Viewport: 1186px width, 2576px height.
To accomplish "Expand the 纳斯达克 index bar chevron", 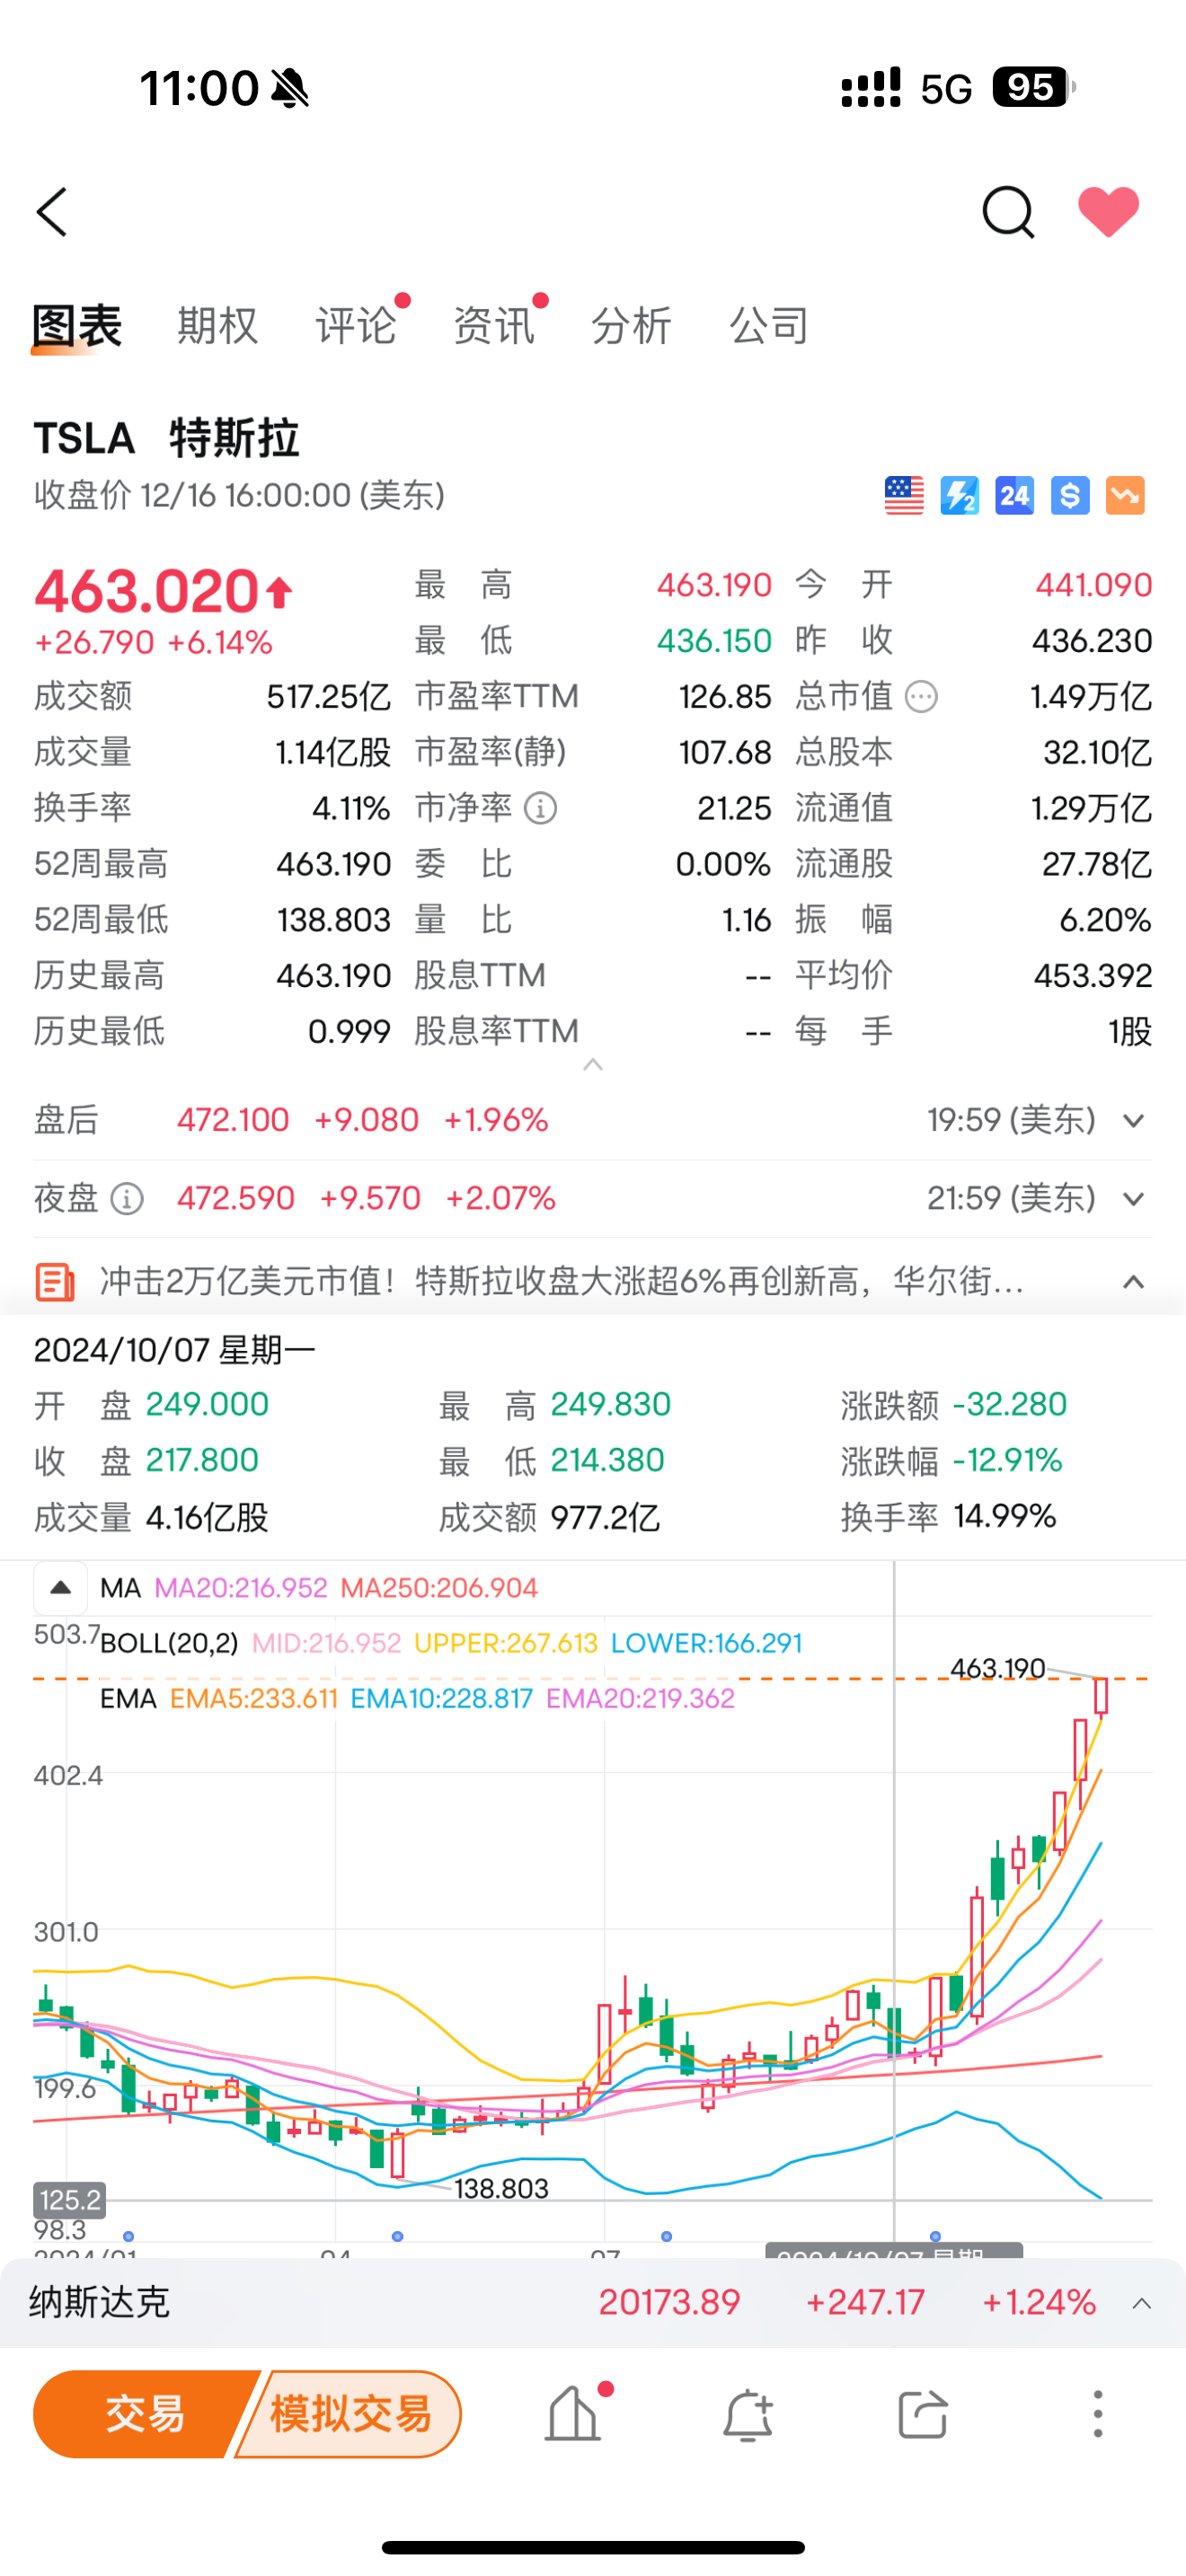I will (1141, 2304).
